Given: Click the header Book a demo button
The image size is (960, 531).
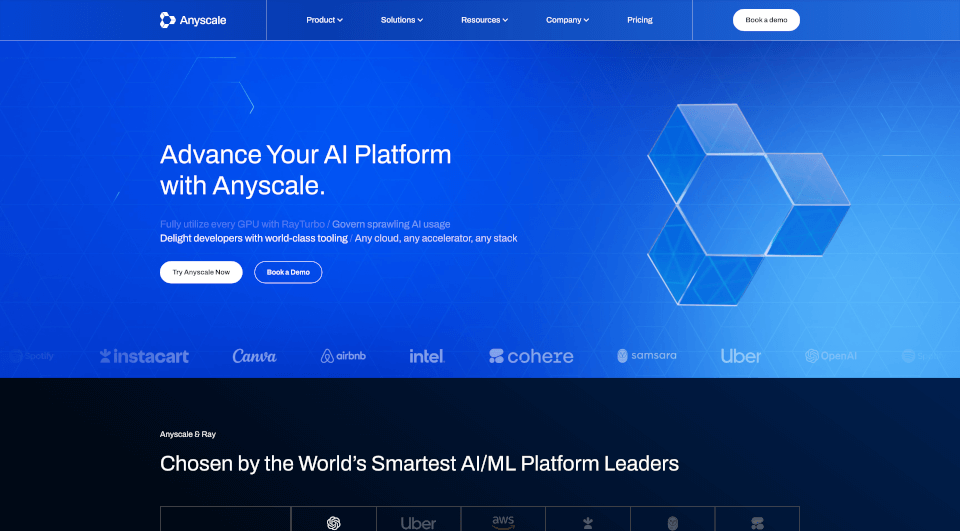Looking at the screenshot, I should click(766, 20).
